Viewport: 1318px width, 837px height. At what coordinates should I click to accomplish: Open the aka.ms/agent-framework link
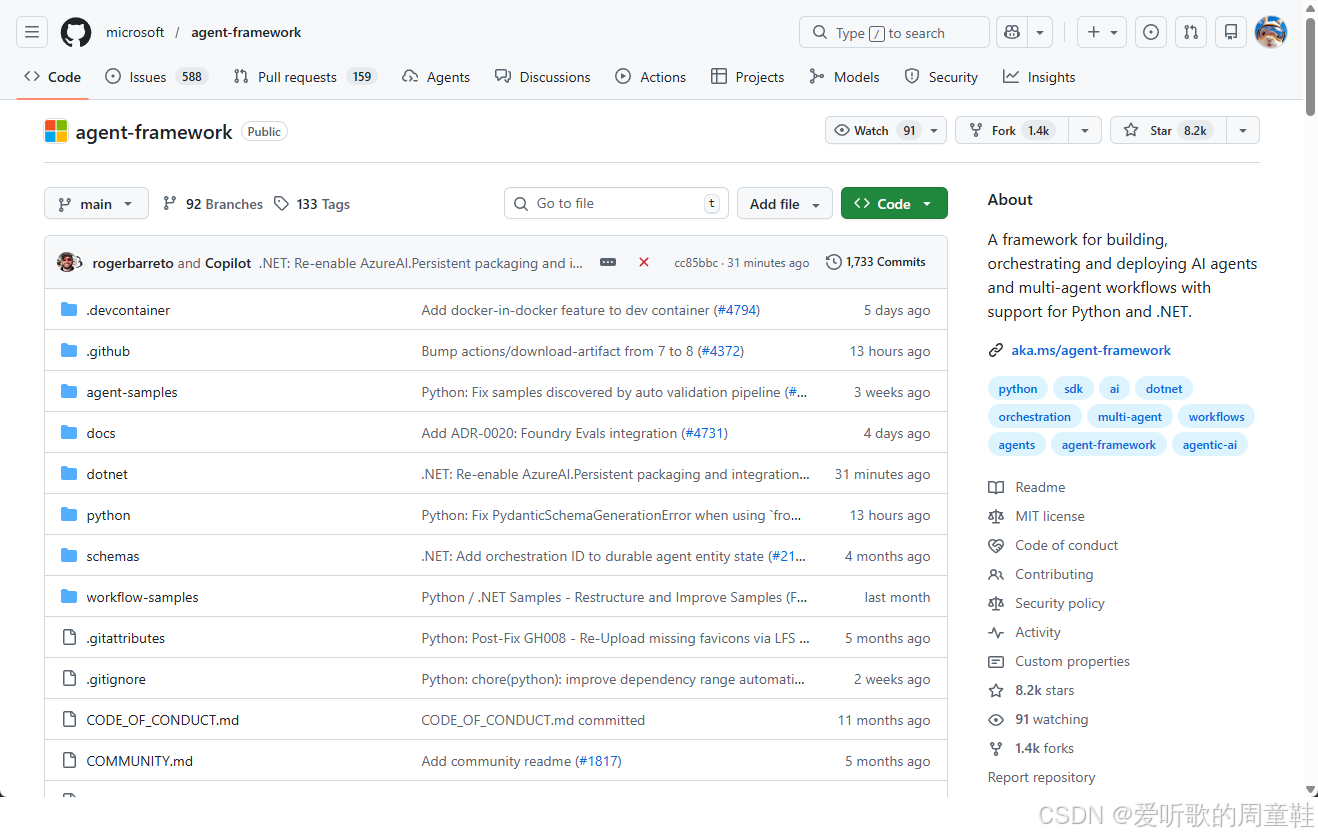point(1091,350)
